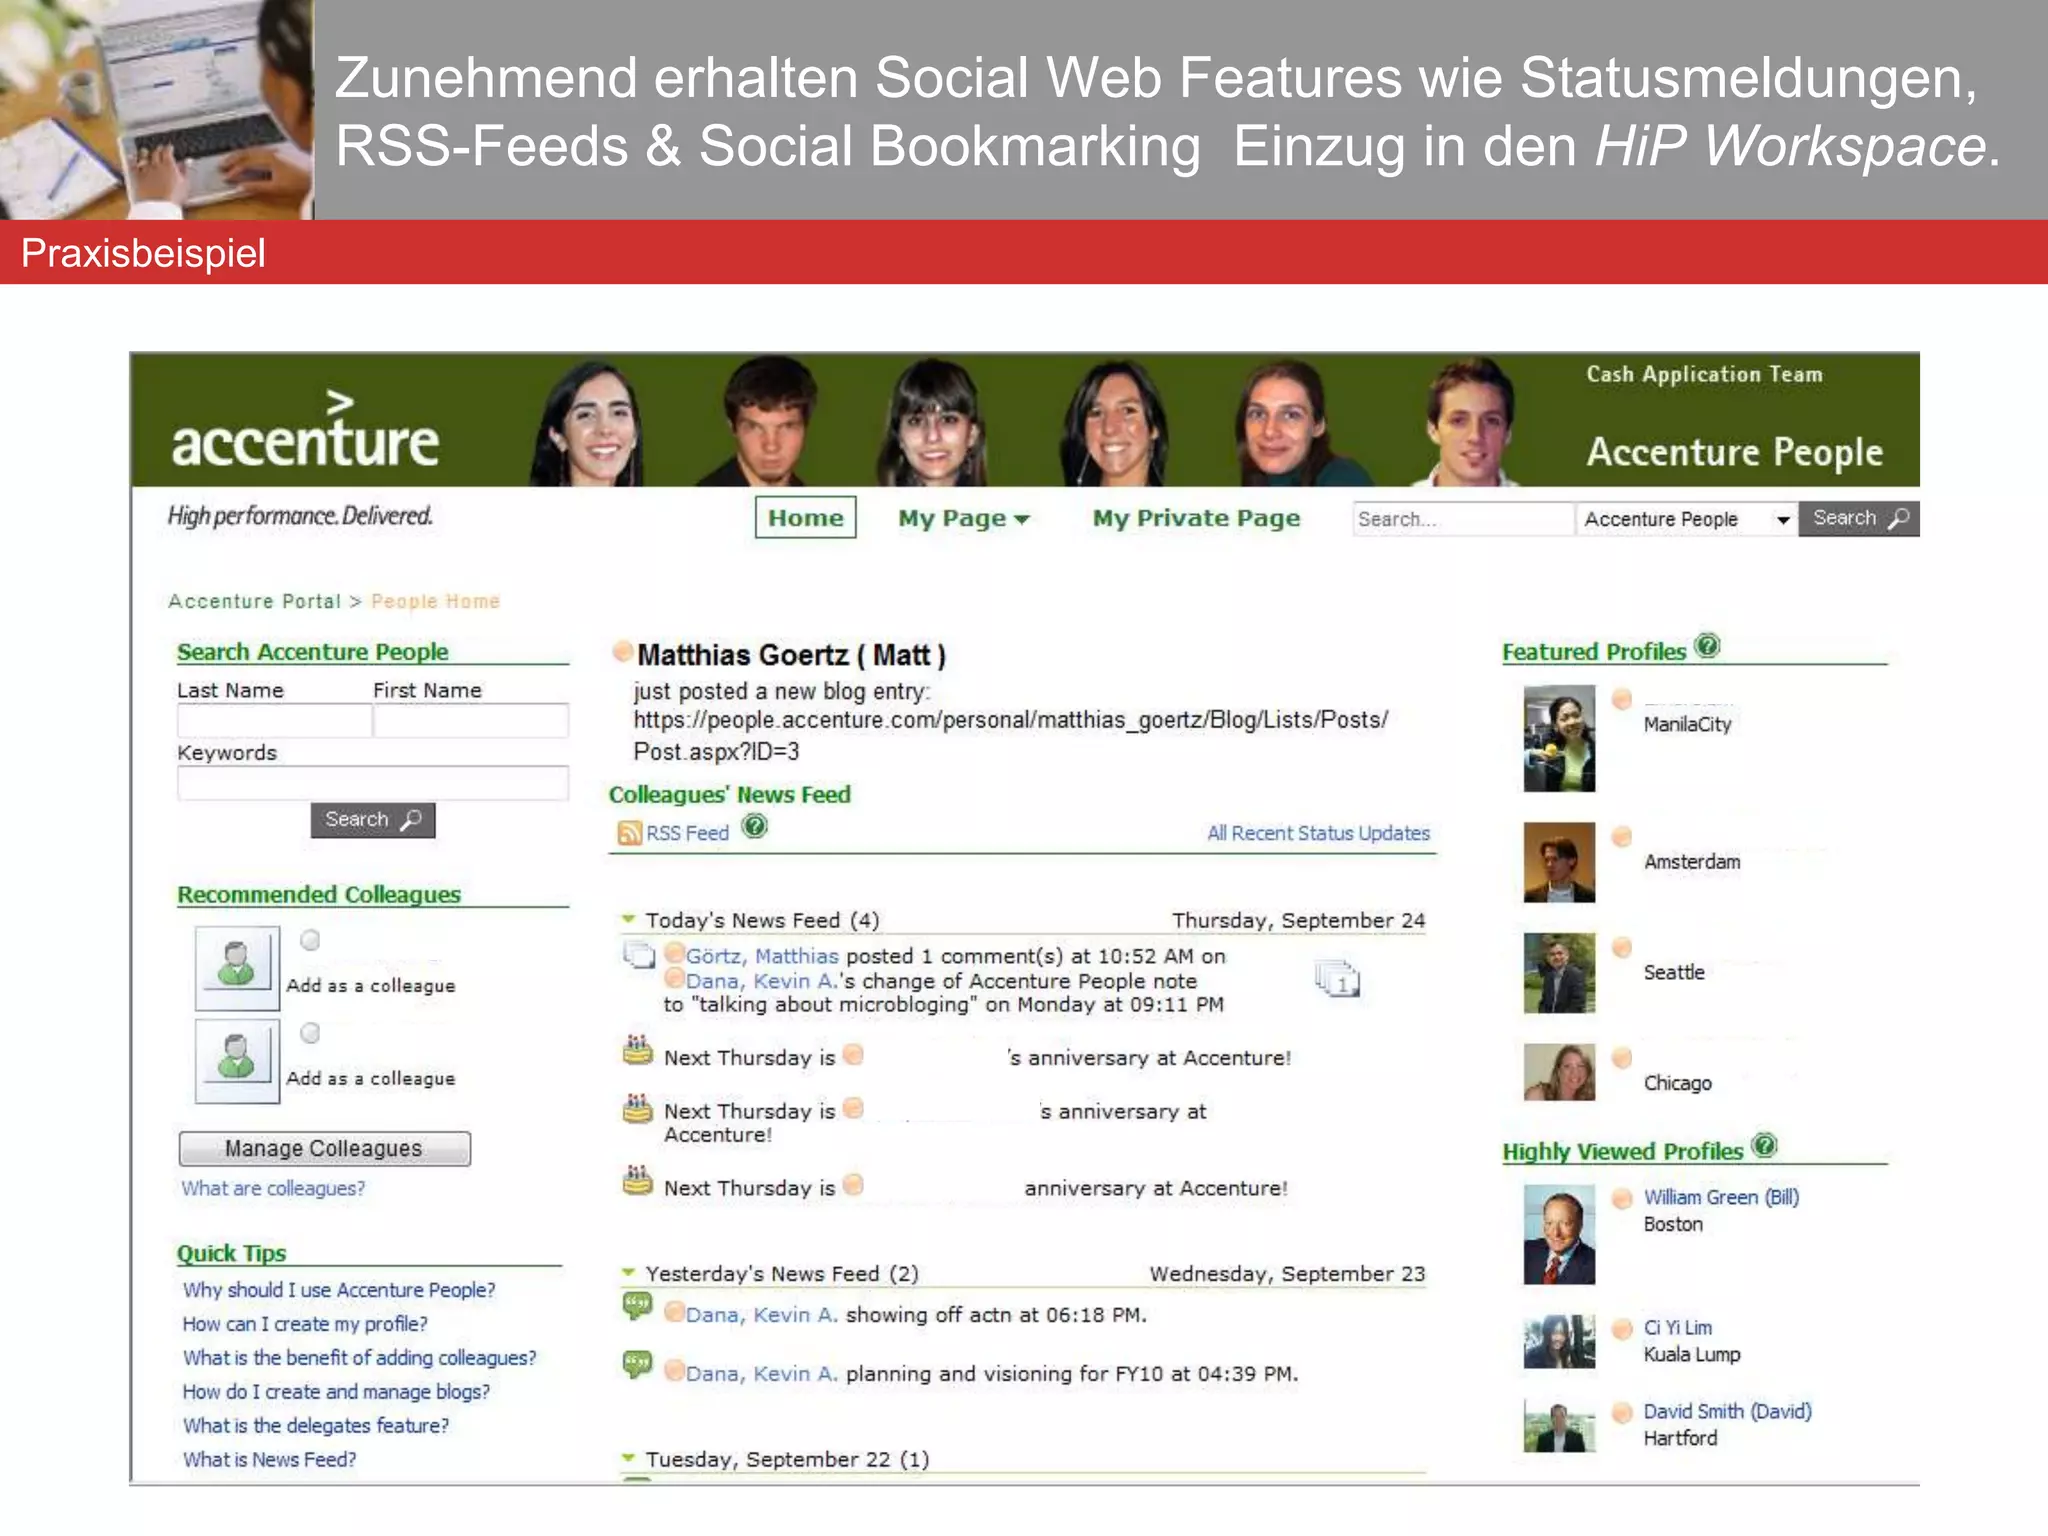
Task: Open What is the delegates feature?
Action: [315, 1426]
